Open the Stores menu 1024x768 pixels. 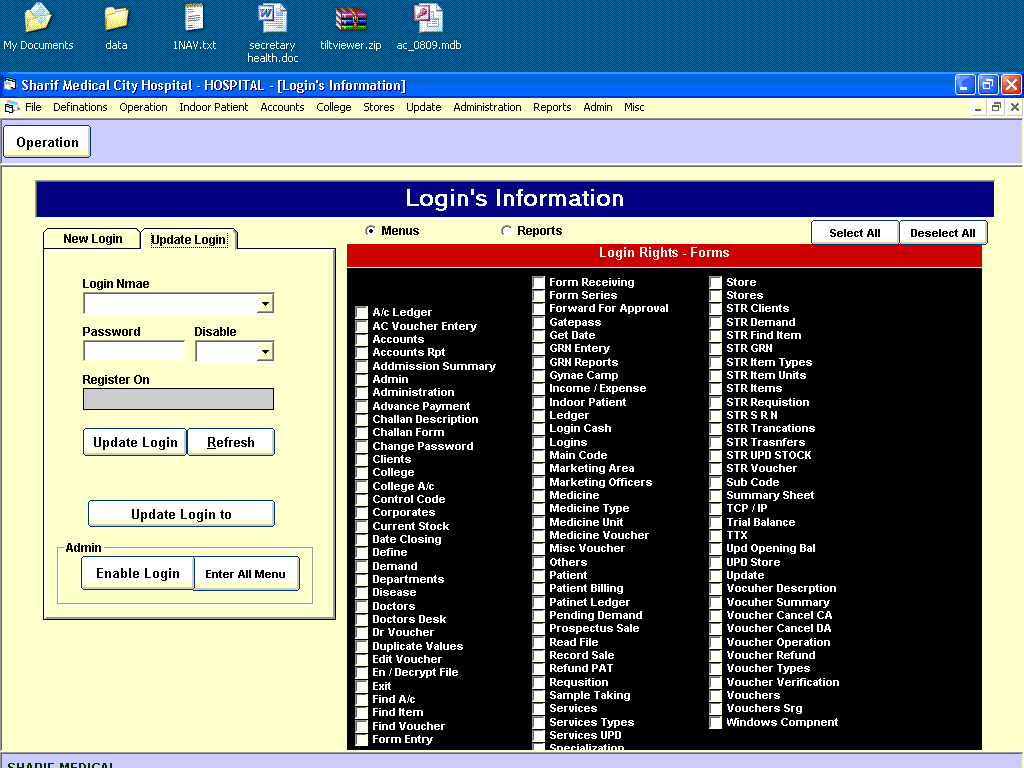click(379, 107)
